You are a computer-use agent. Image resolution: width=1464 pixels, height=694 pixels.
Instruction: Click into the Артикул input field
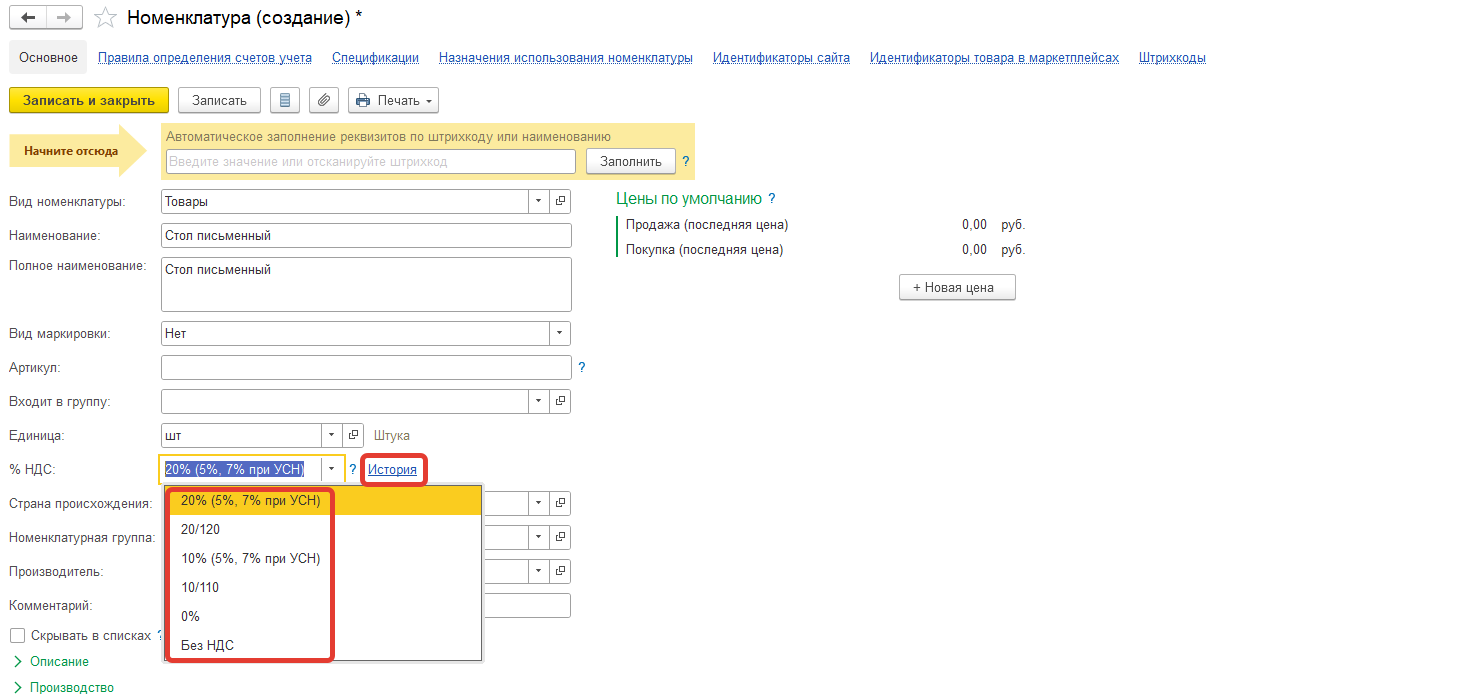click(365, 368)
